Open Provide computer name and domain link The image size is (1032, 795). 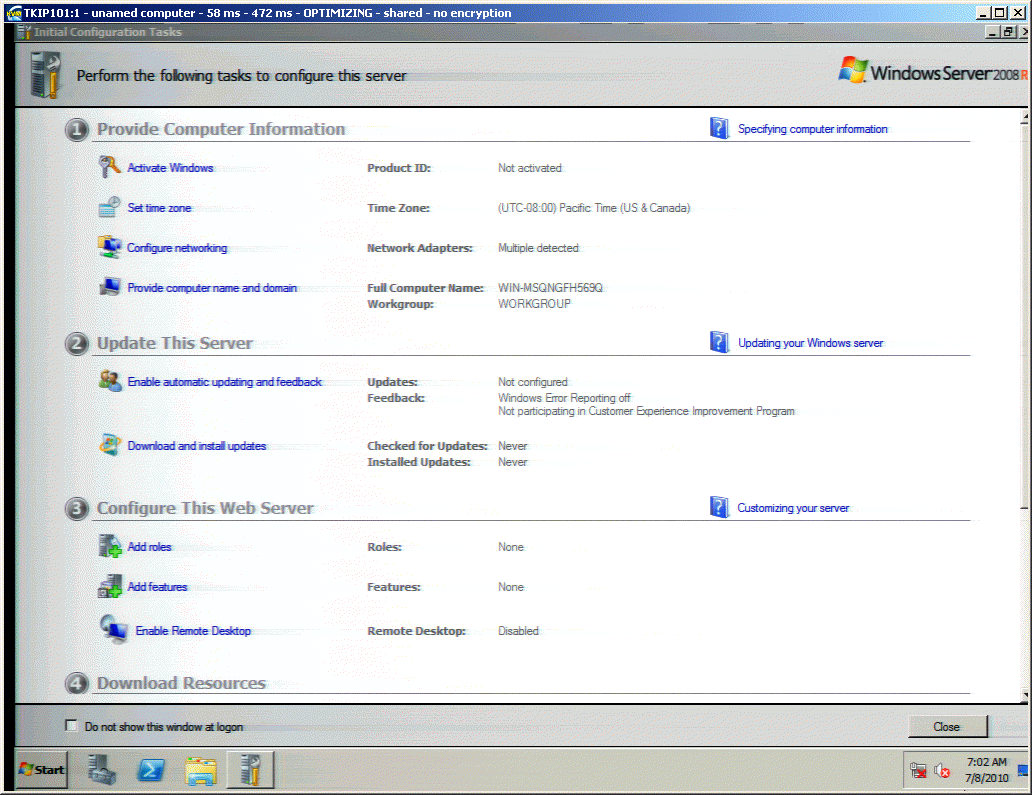coord(212,288)
